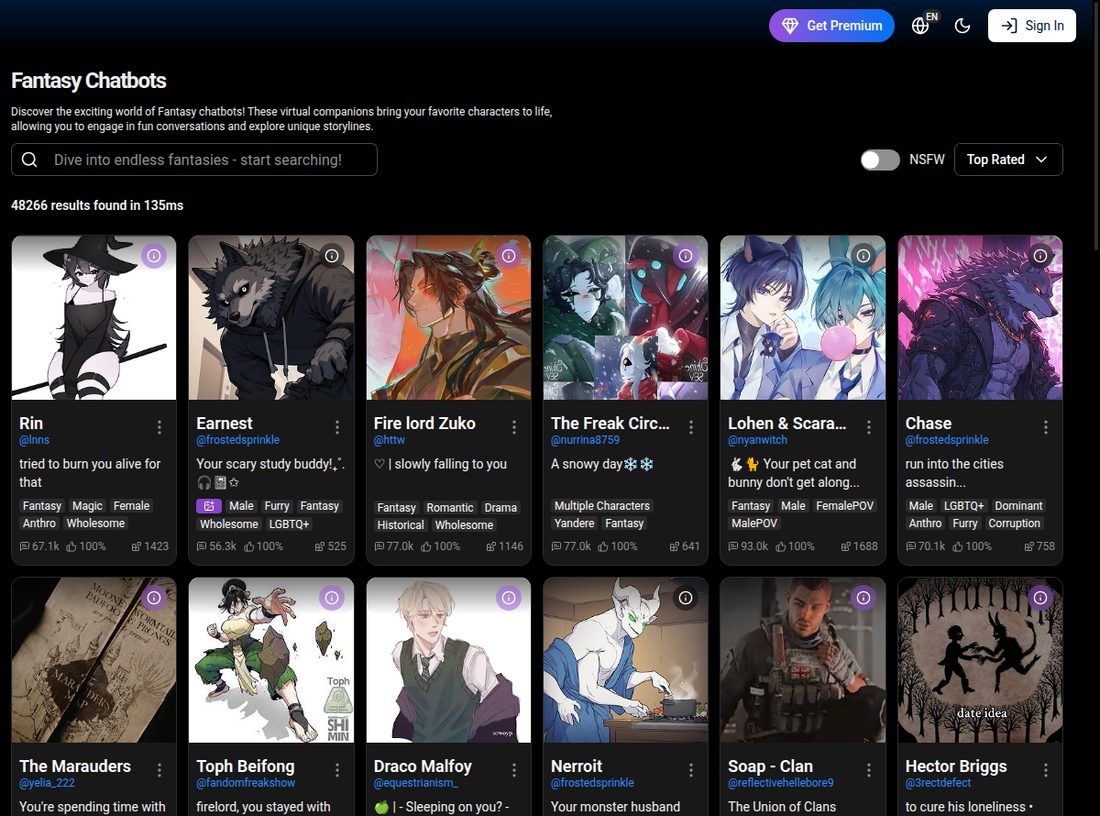The image size is (1100, 816).
Task: Open three-dot menu for Earnest
Action: 337,427
